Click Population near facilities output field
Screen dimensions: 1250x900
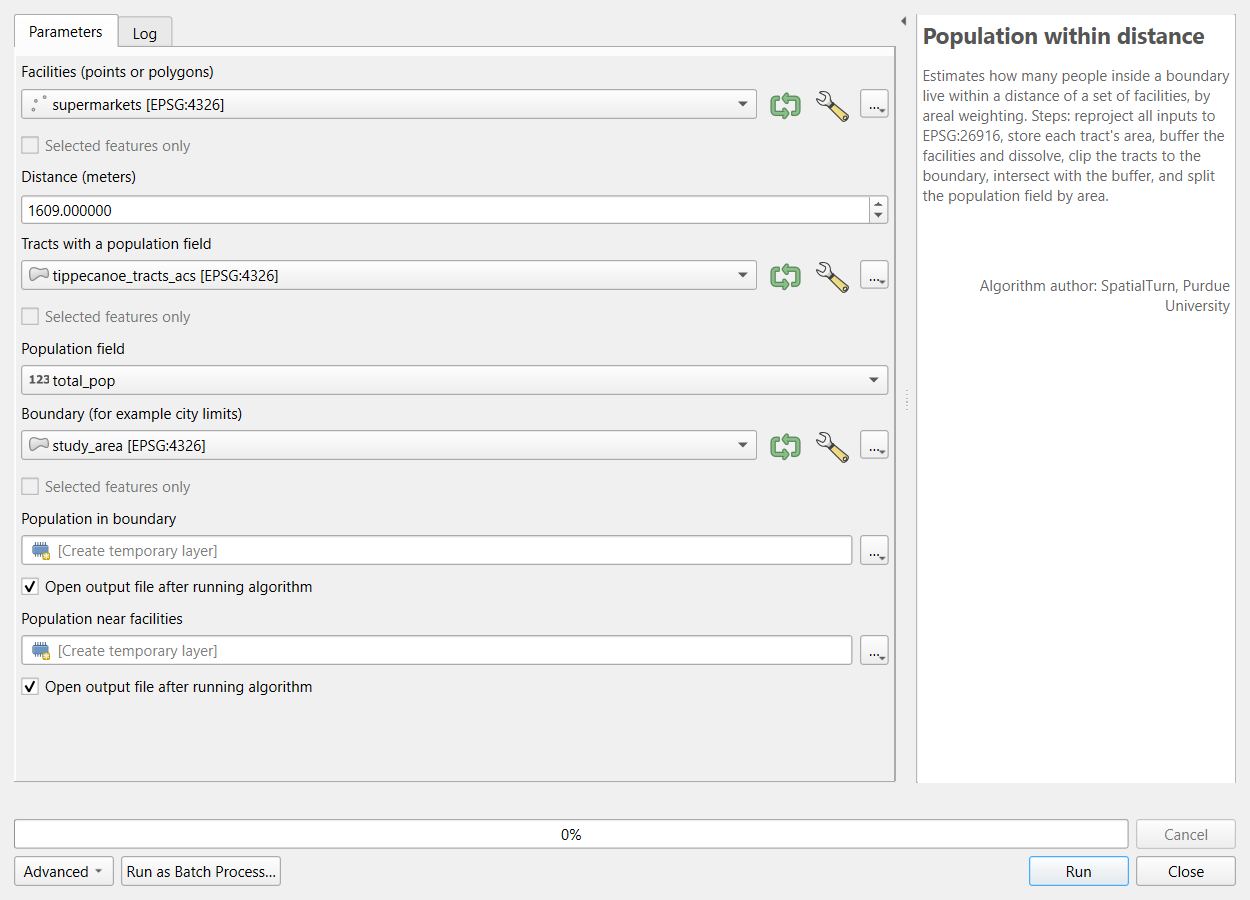point(437,651)
